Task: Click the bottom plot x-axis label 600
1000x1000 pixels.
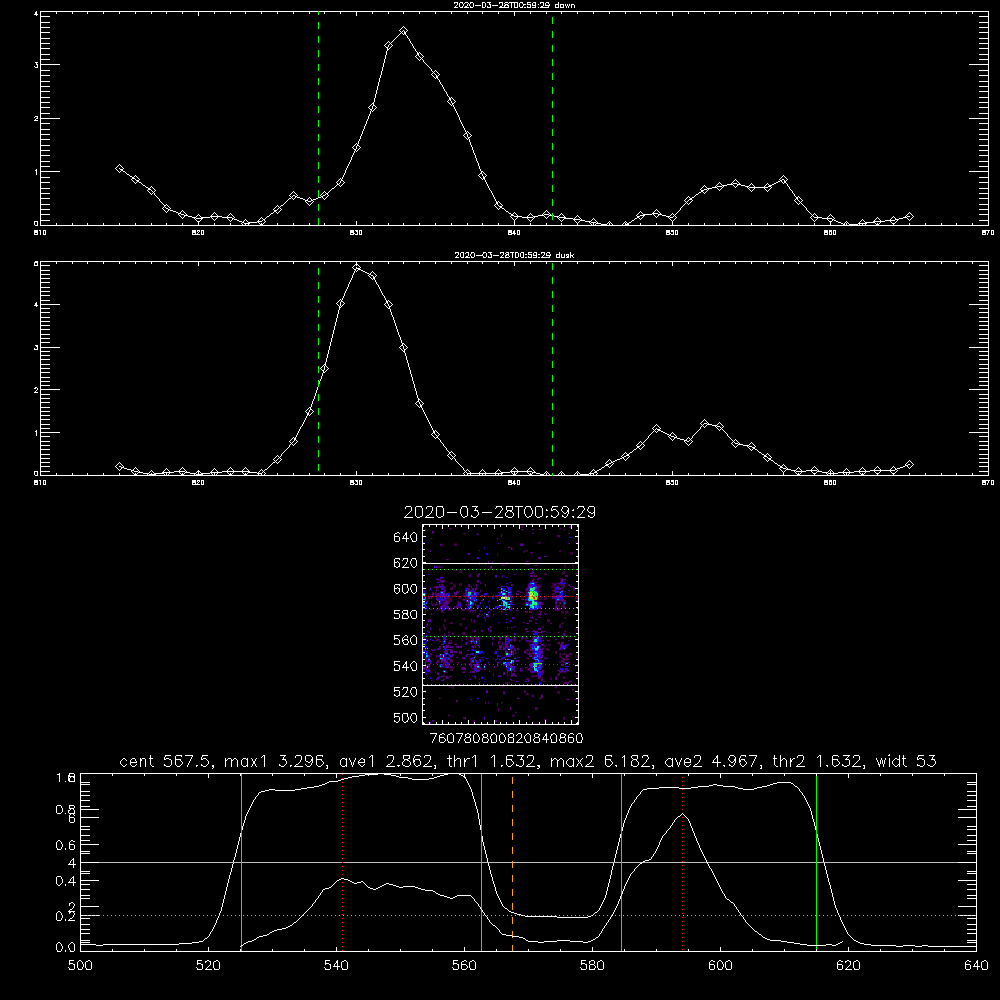Action: (720, 965)
